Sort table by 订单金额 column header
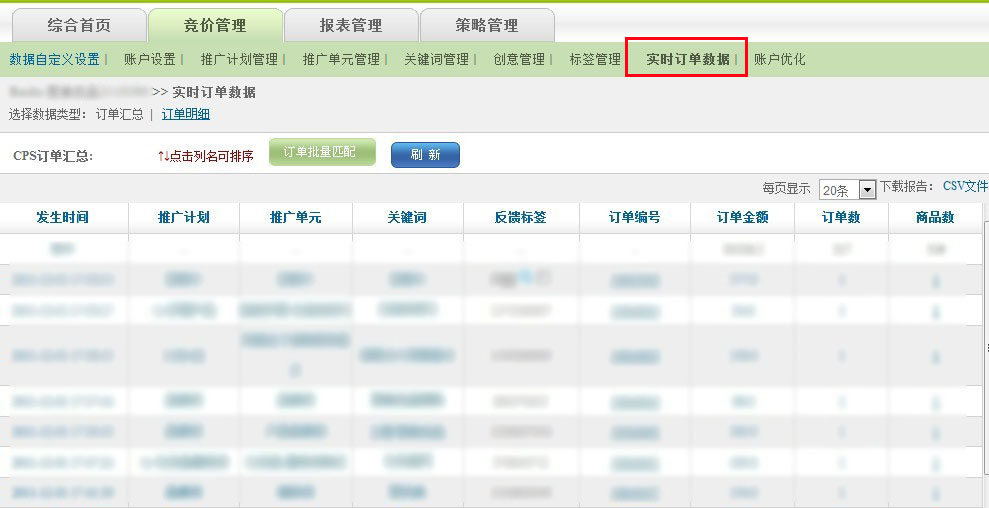Viewport: 989px width, 508px height. (742, 217)
